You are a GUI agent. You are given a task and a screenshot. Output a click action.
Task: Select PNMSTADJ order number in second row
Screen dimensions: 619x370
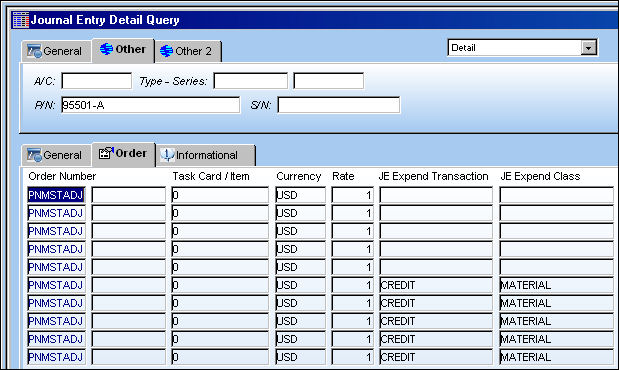(x=56, y=213)
